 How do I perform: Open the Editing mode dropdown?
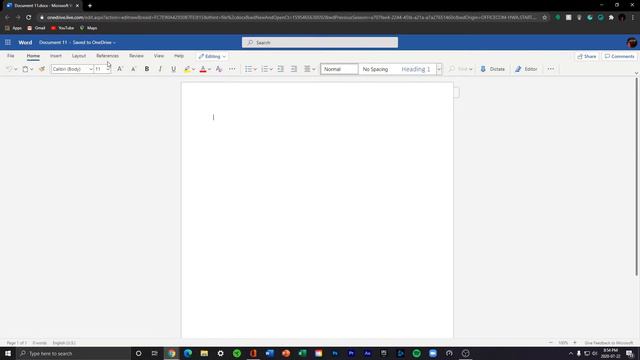tap(212, 56)
